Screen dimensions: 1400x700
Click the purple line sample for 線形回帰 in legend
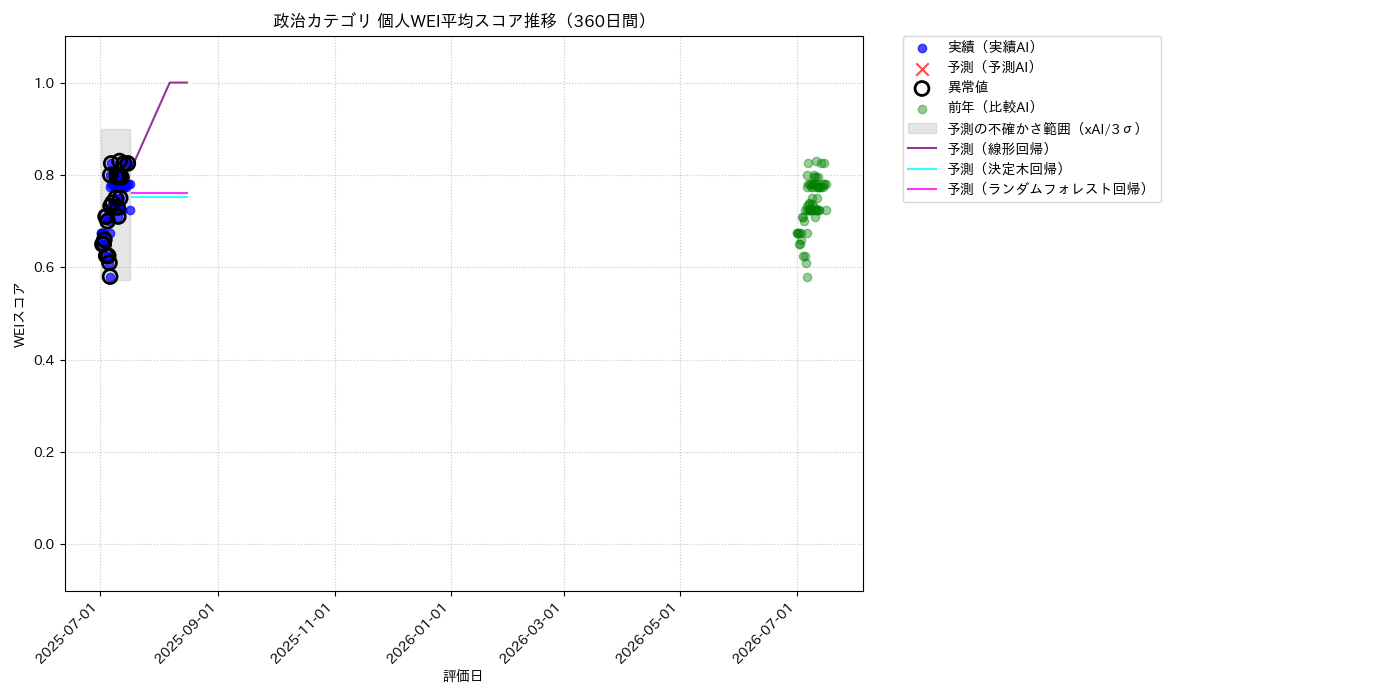[x=922, y=148]
